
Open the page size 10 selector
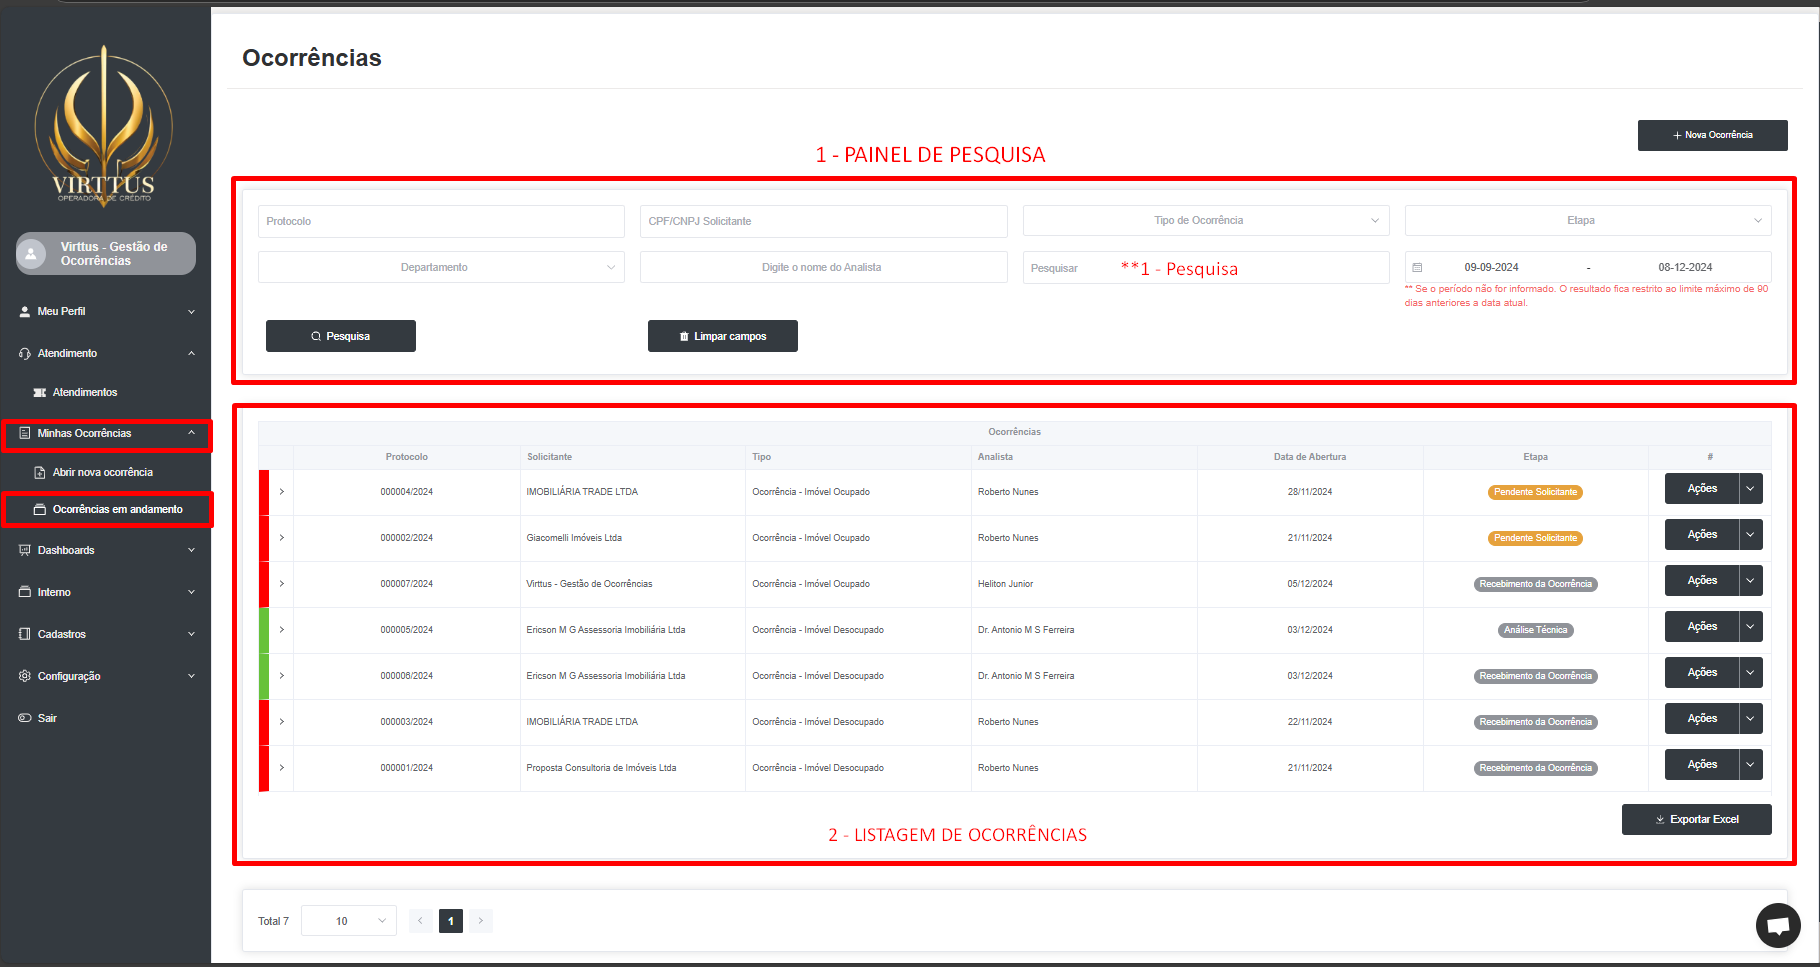tap(348, 921)
